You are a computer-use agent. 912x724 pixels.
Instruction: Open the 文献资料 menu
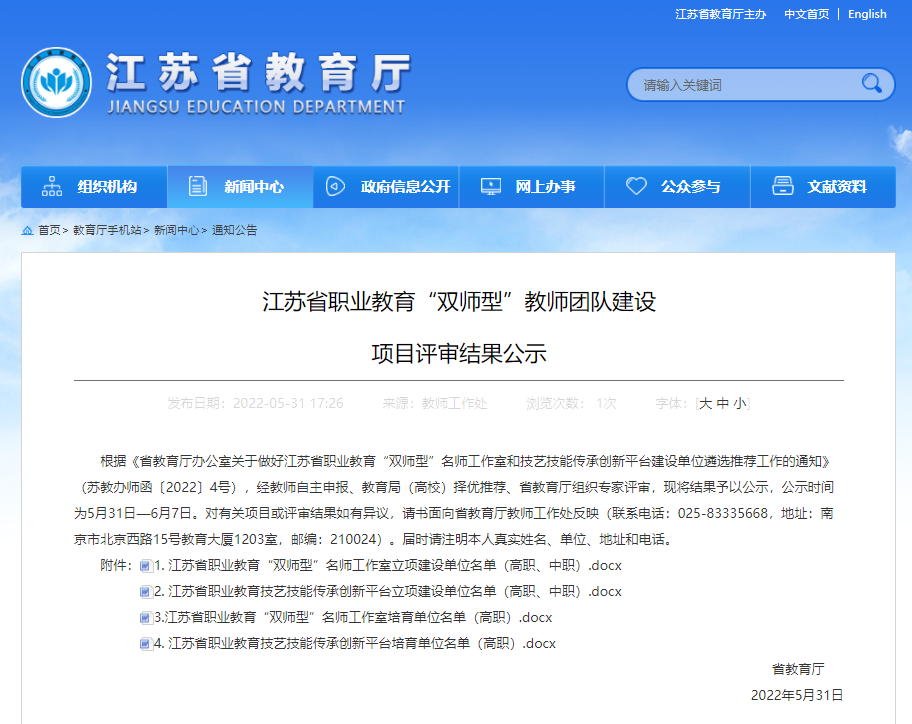click(823, 187)
